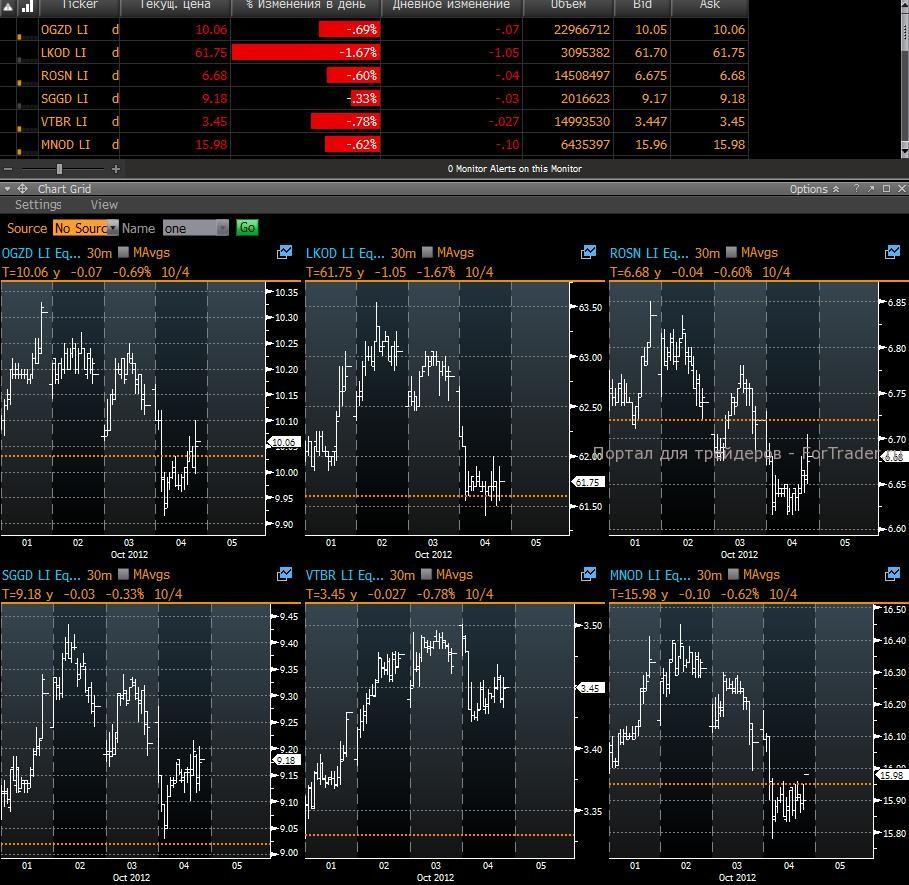The height and width of the screenshot is (885, 909).
Task: Open the Settings menu
Action: pyautogui.click(x=38, y=205)
